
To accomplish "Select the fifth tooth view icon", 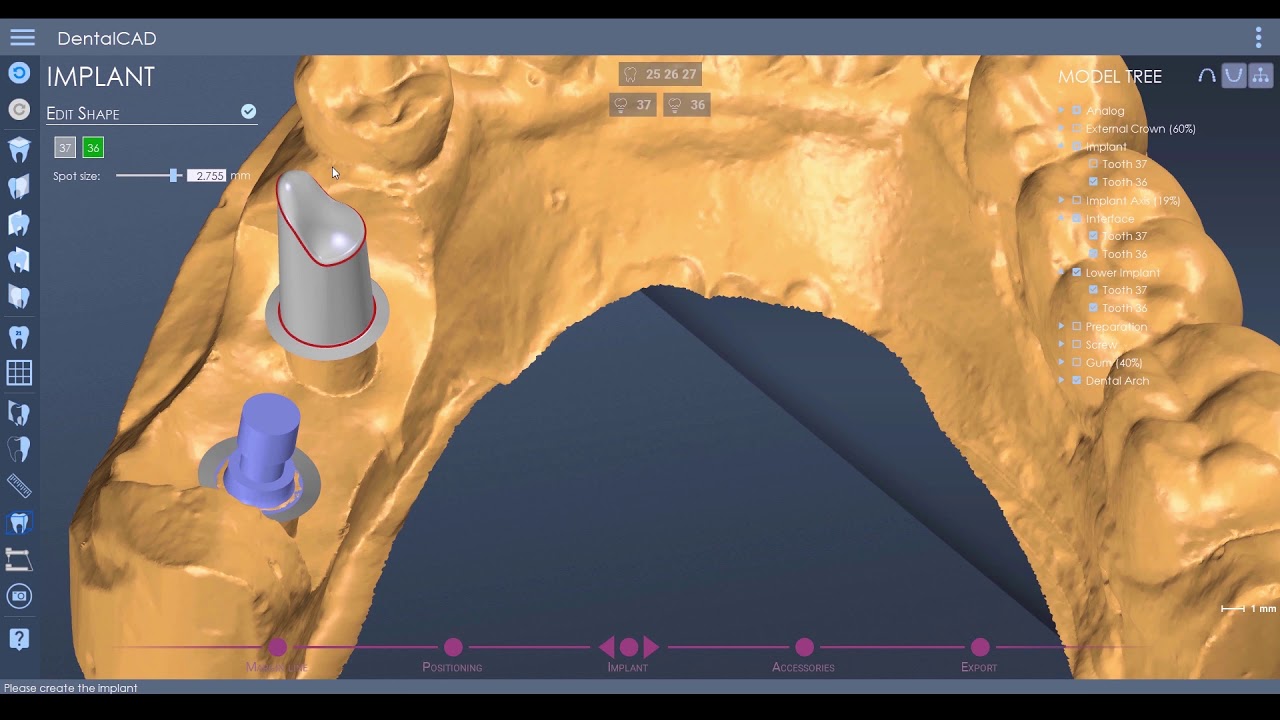I will click(x=19, y=297).
